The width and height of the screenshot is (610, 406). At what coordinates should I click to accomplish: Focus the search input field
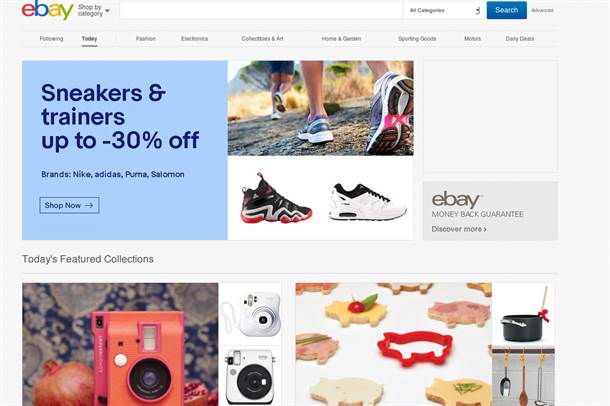pyautogui.click(x=261, y=10)
